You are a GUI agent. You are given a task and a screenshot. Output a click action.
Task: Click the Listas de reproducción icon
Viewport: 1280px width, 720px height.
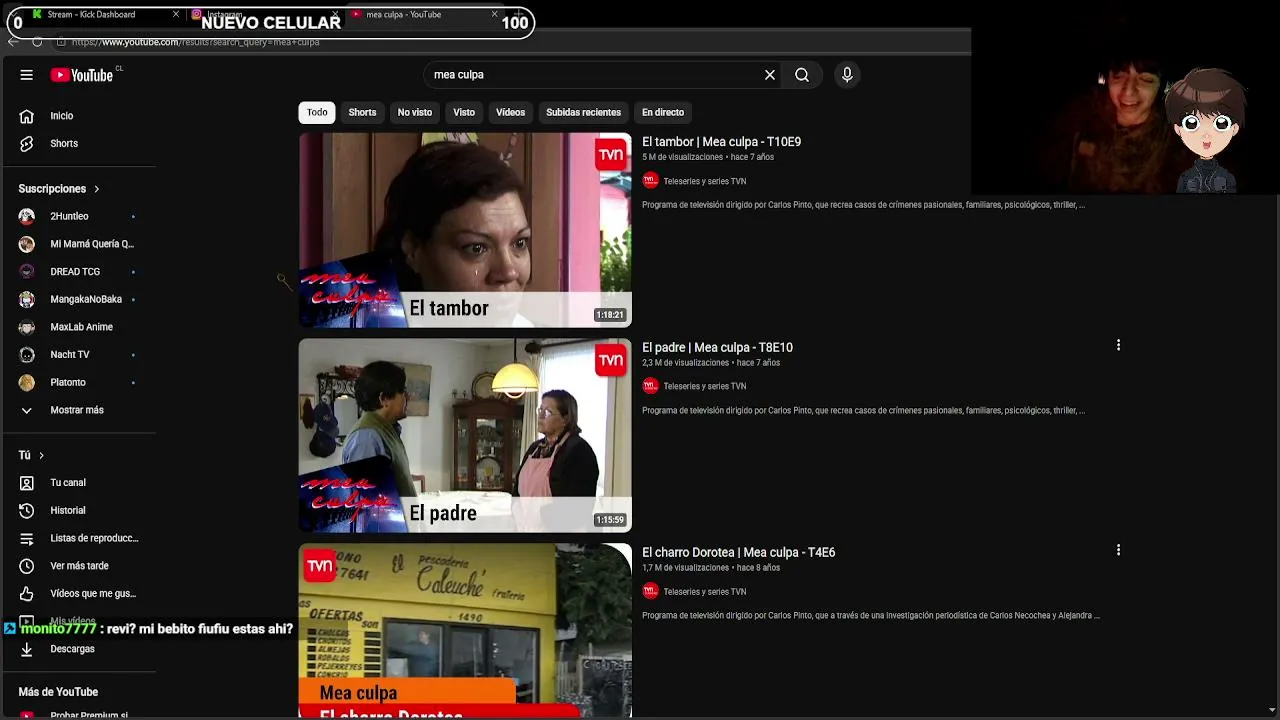(27, 538)
